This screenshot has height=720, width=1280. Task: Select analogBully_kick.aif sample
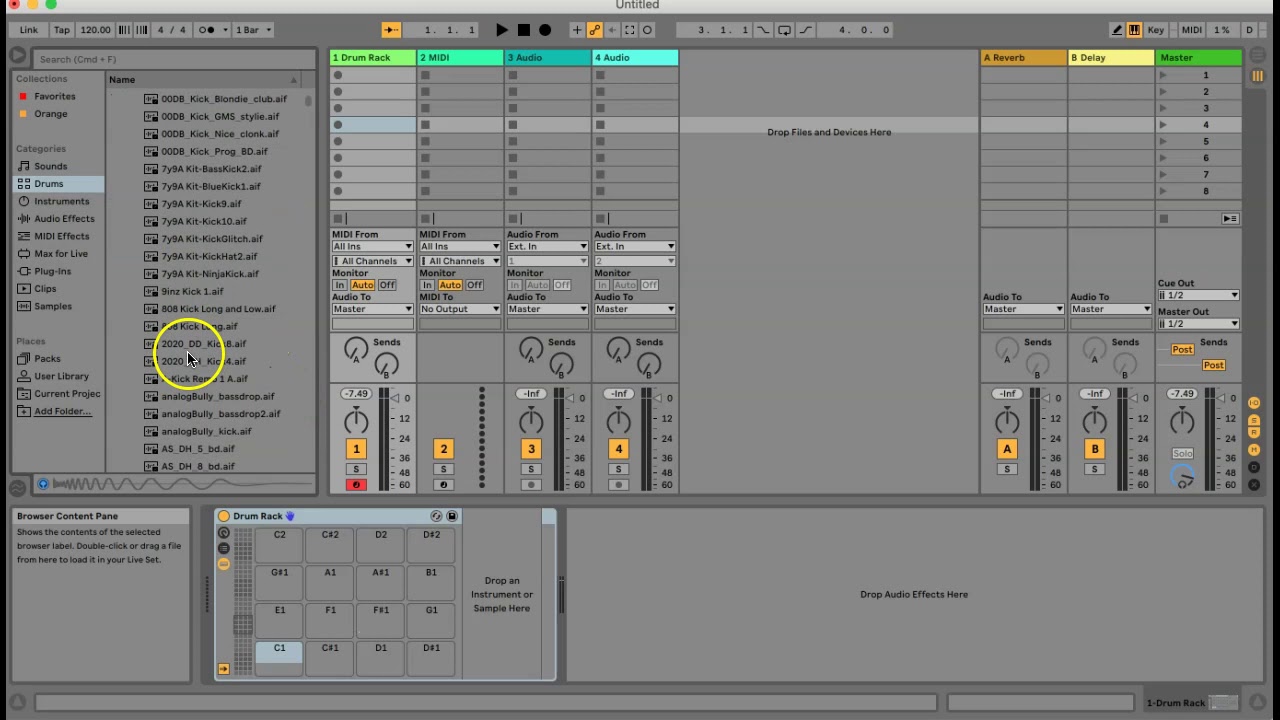point(206,431)
